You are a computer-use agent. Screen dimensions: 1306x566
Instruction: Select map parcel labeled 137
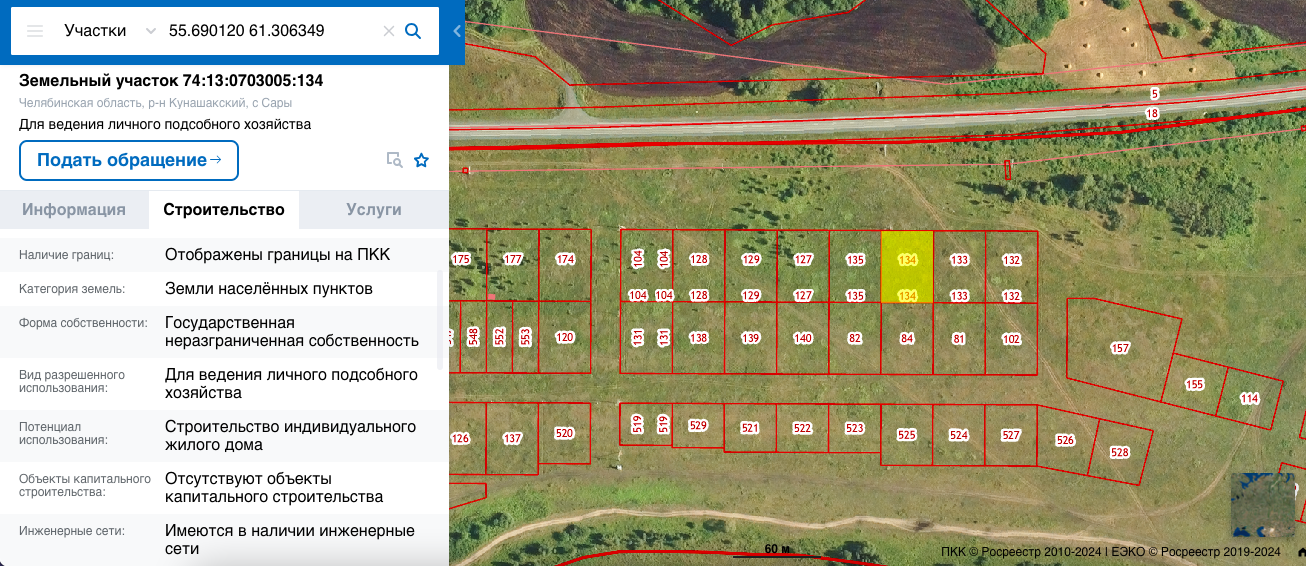(x=513, y=438)
